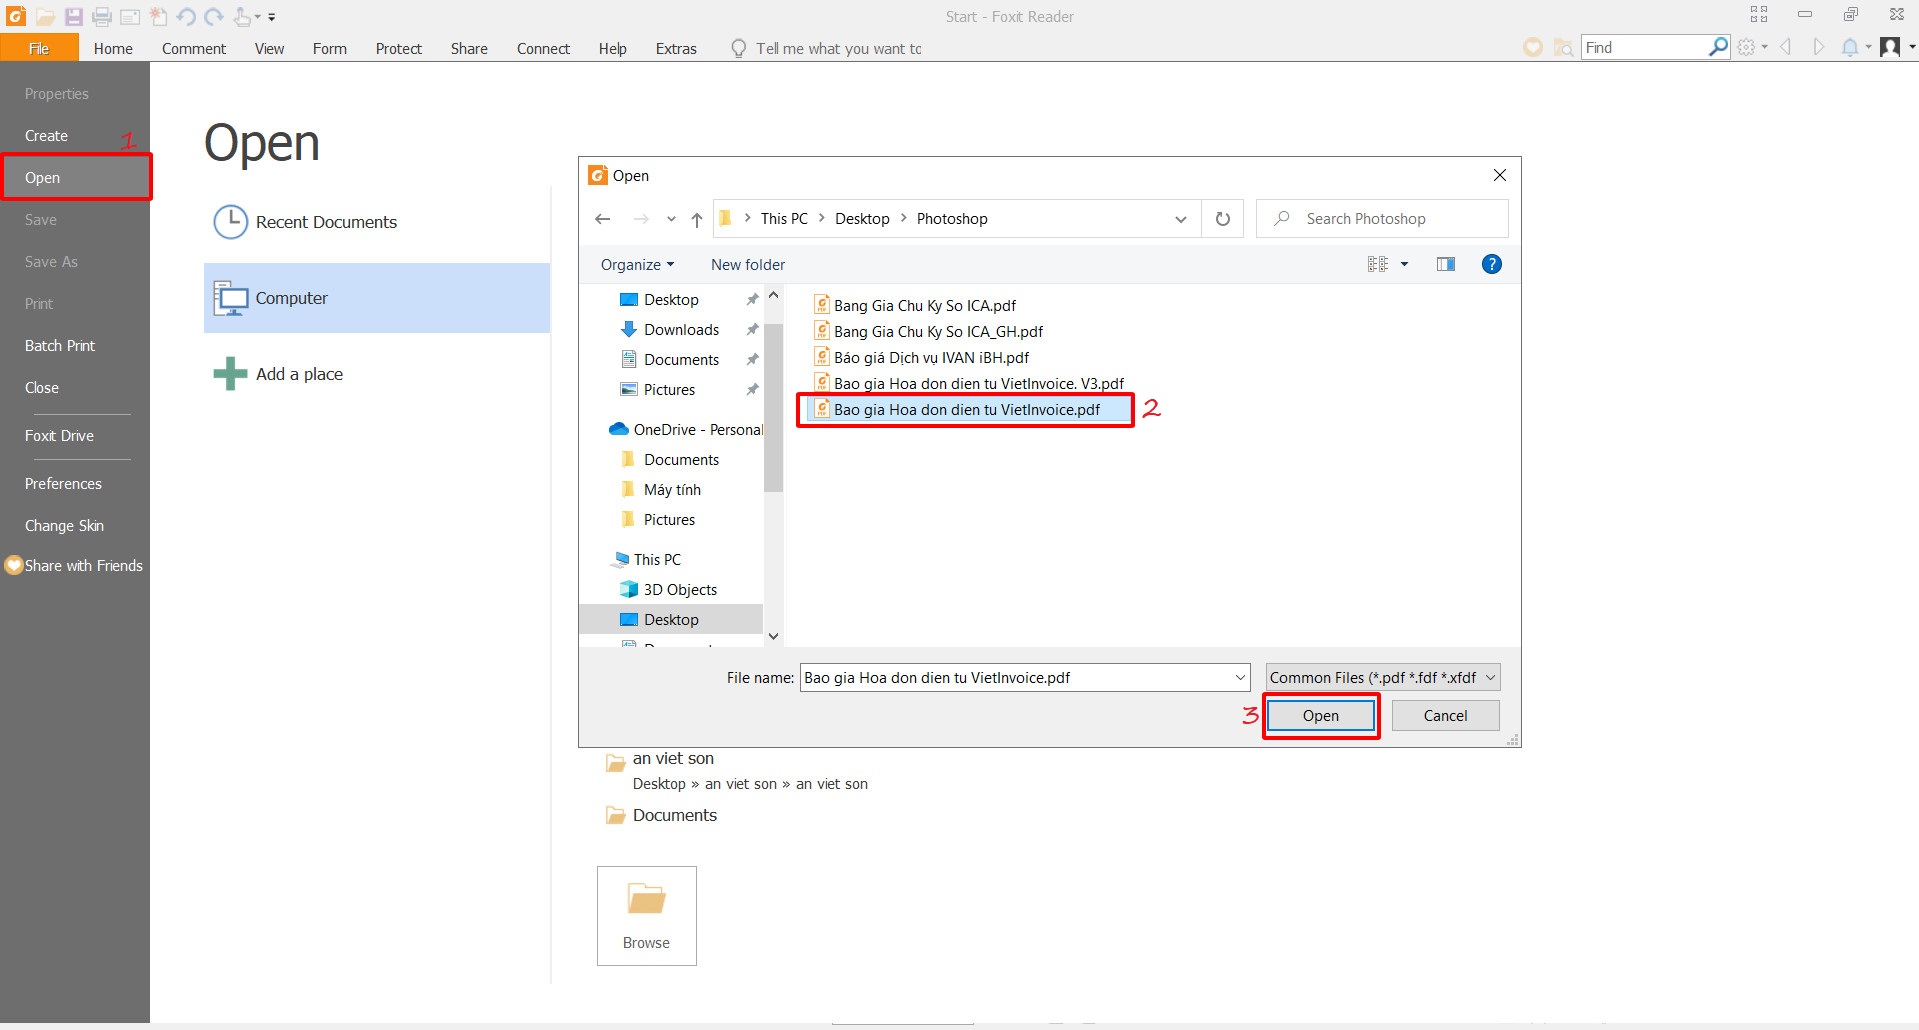Open the Browse folder tile
This screenshot has width=1919, height=1030.
click(646, 915)
